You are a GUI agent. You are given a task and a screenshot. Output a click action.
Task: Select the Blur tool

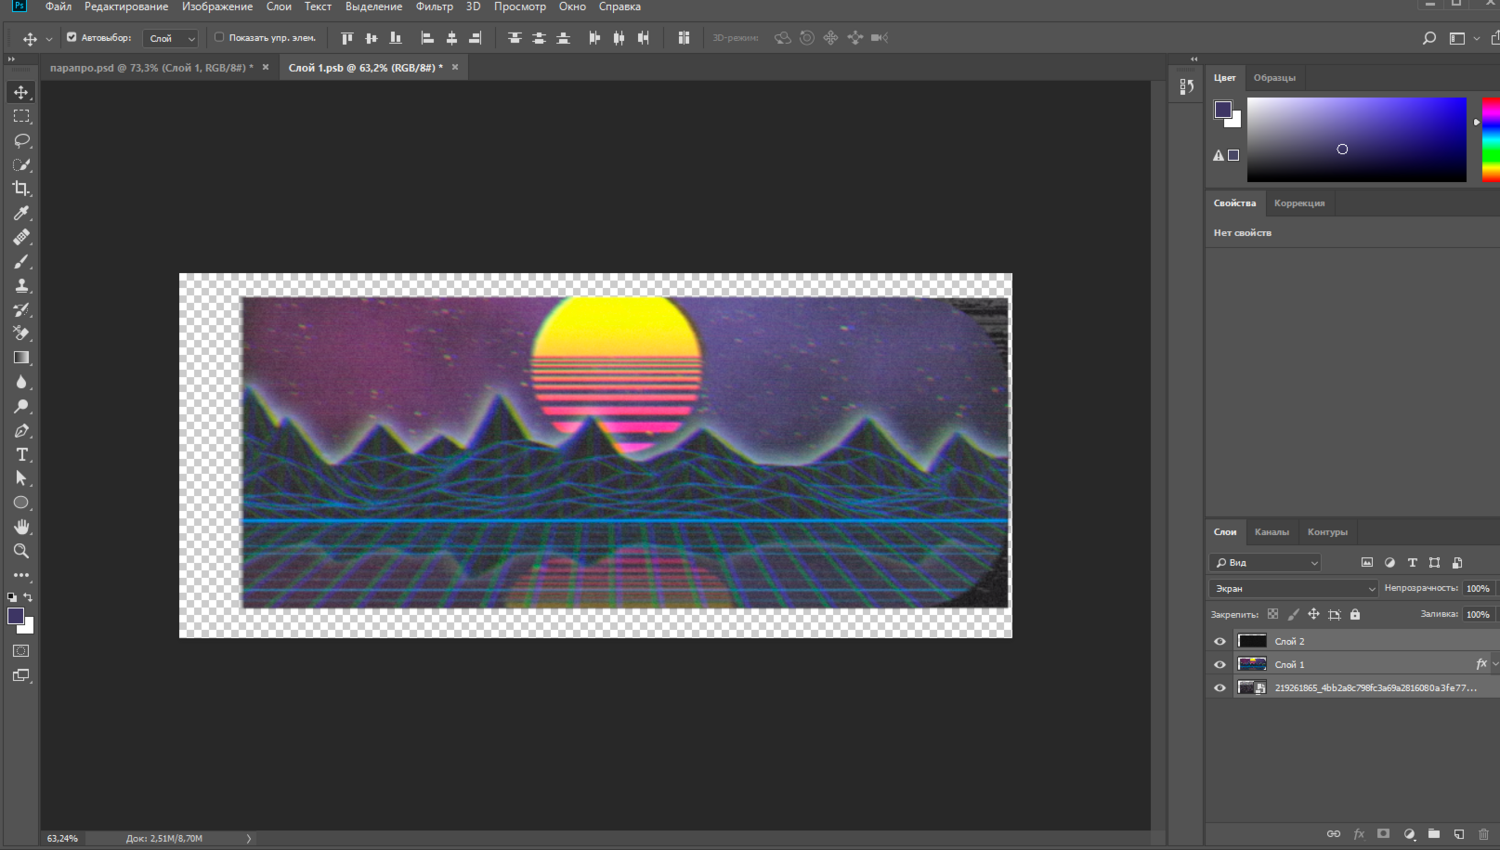click(x=21, y=382)
